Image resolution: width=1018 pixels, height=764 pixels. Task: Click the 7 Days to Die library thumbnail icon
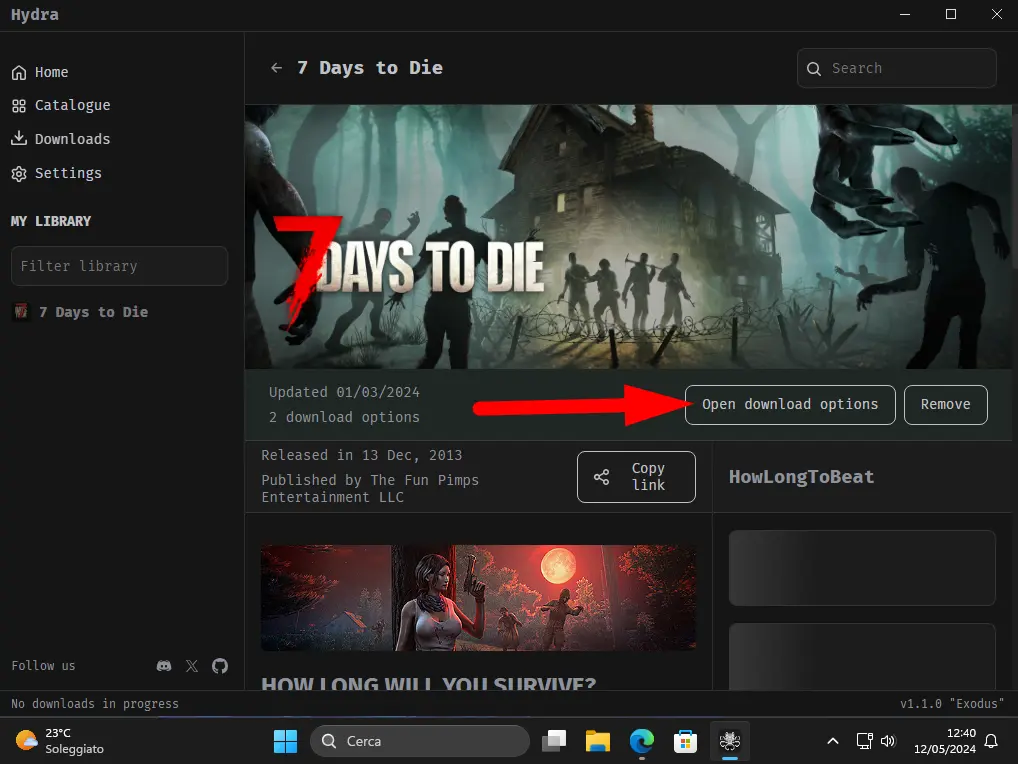pyautogui.click(x=21, y=312)
